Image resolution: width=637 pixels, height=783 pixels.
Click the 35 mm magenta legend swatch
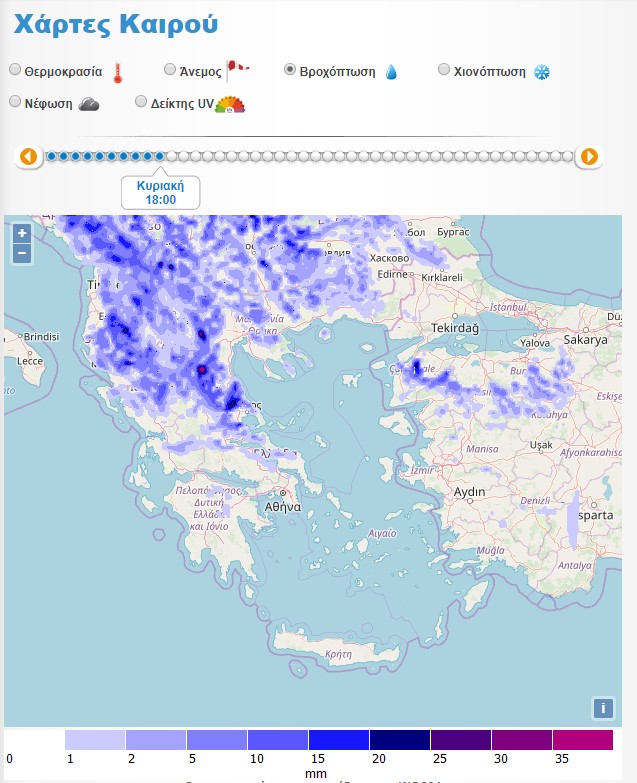pyautogui.click(x=582, y=740)
